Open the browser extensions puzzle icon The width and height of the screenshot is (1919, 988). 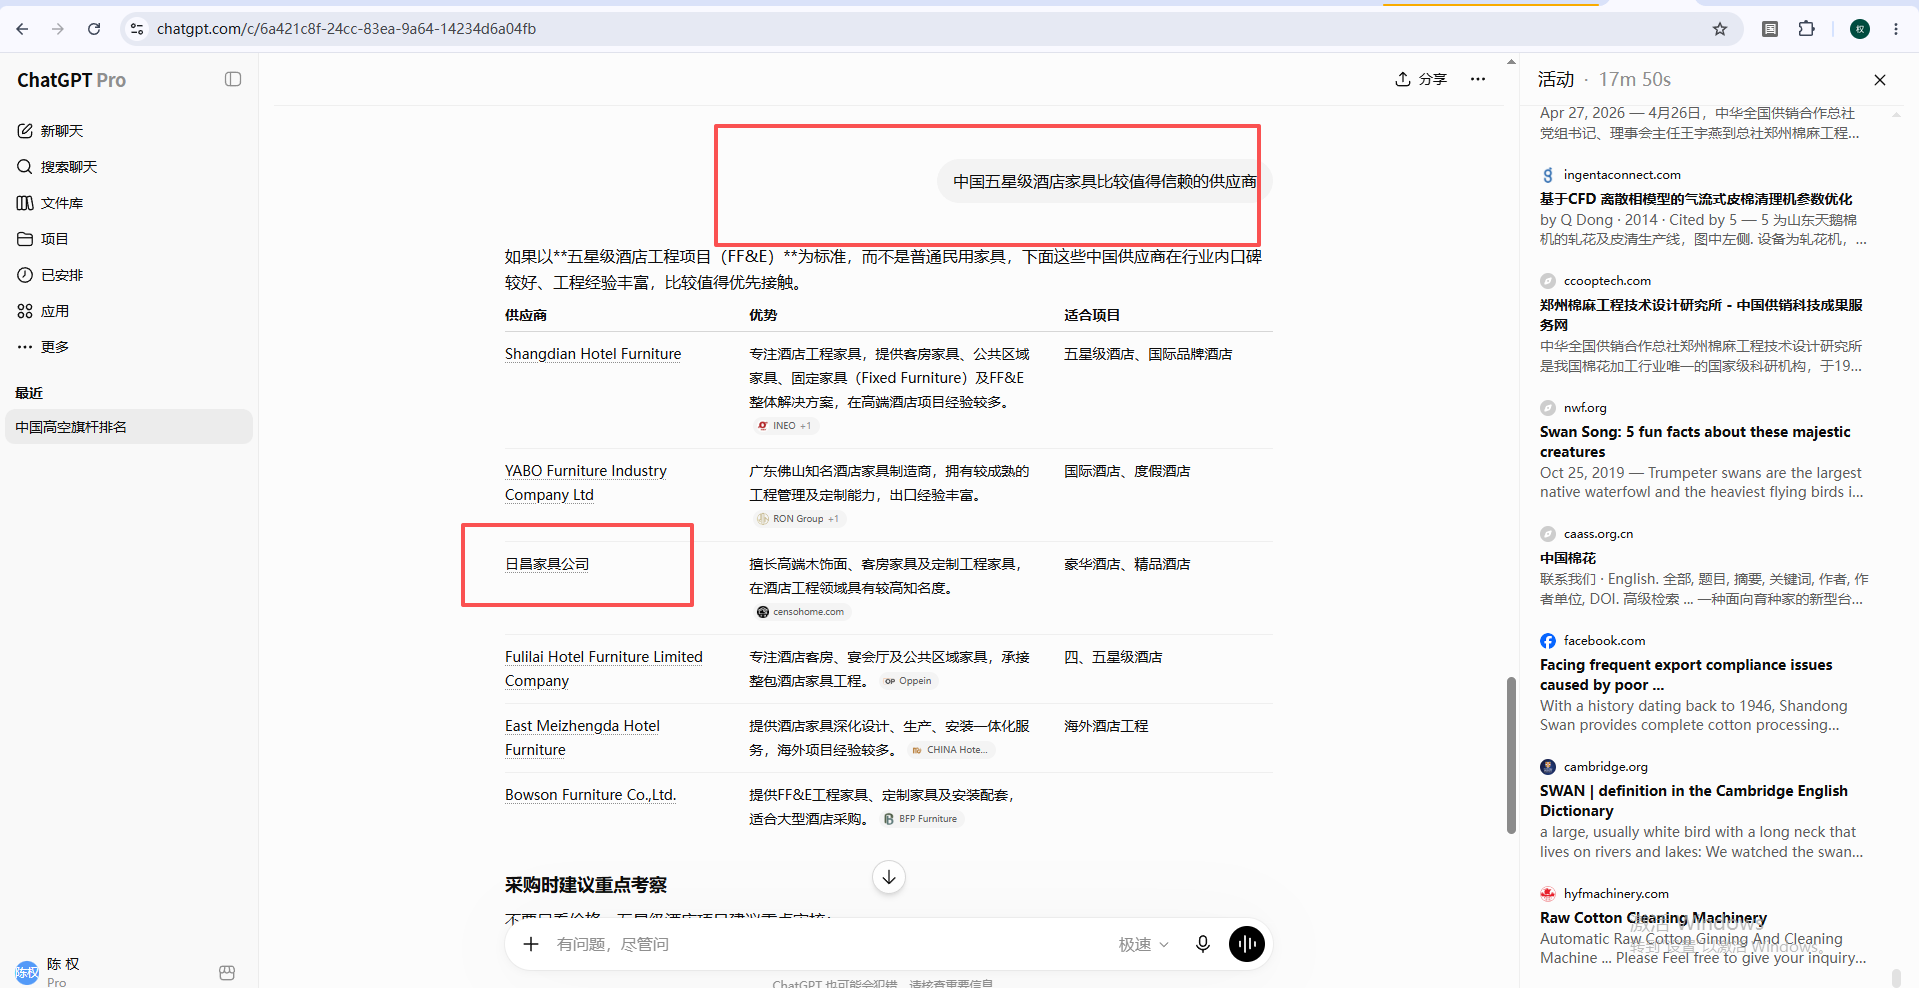(1806, 29)
